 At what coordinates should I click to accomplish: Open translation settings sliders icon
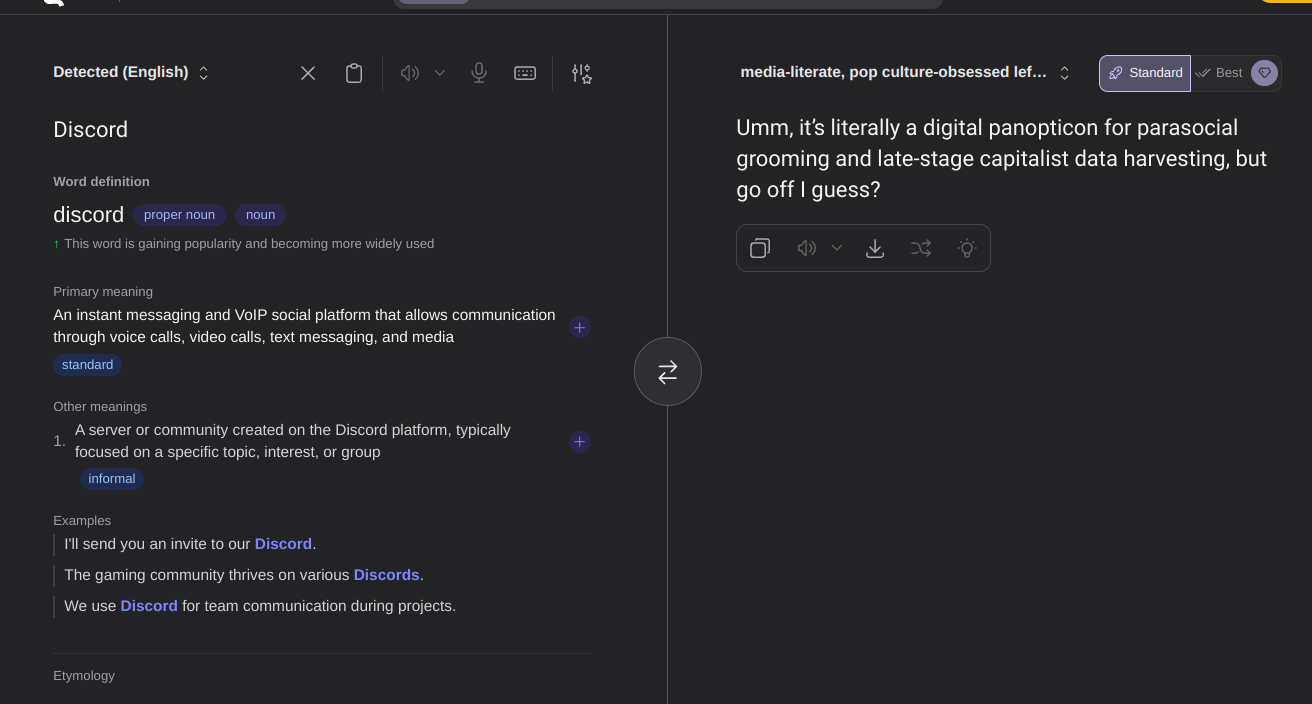581,73
